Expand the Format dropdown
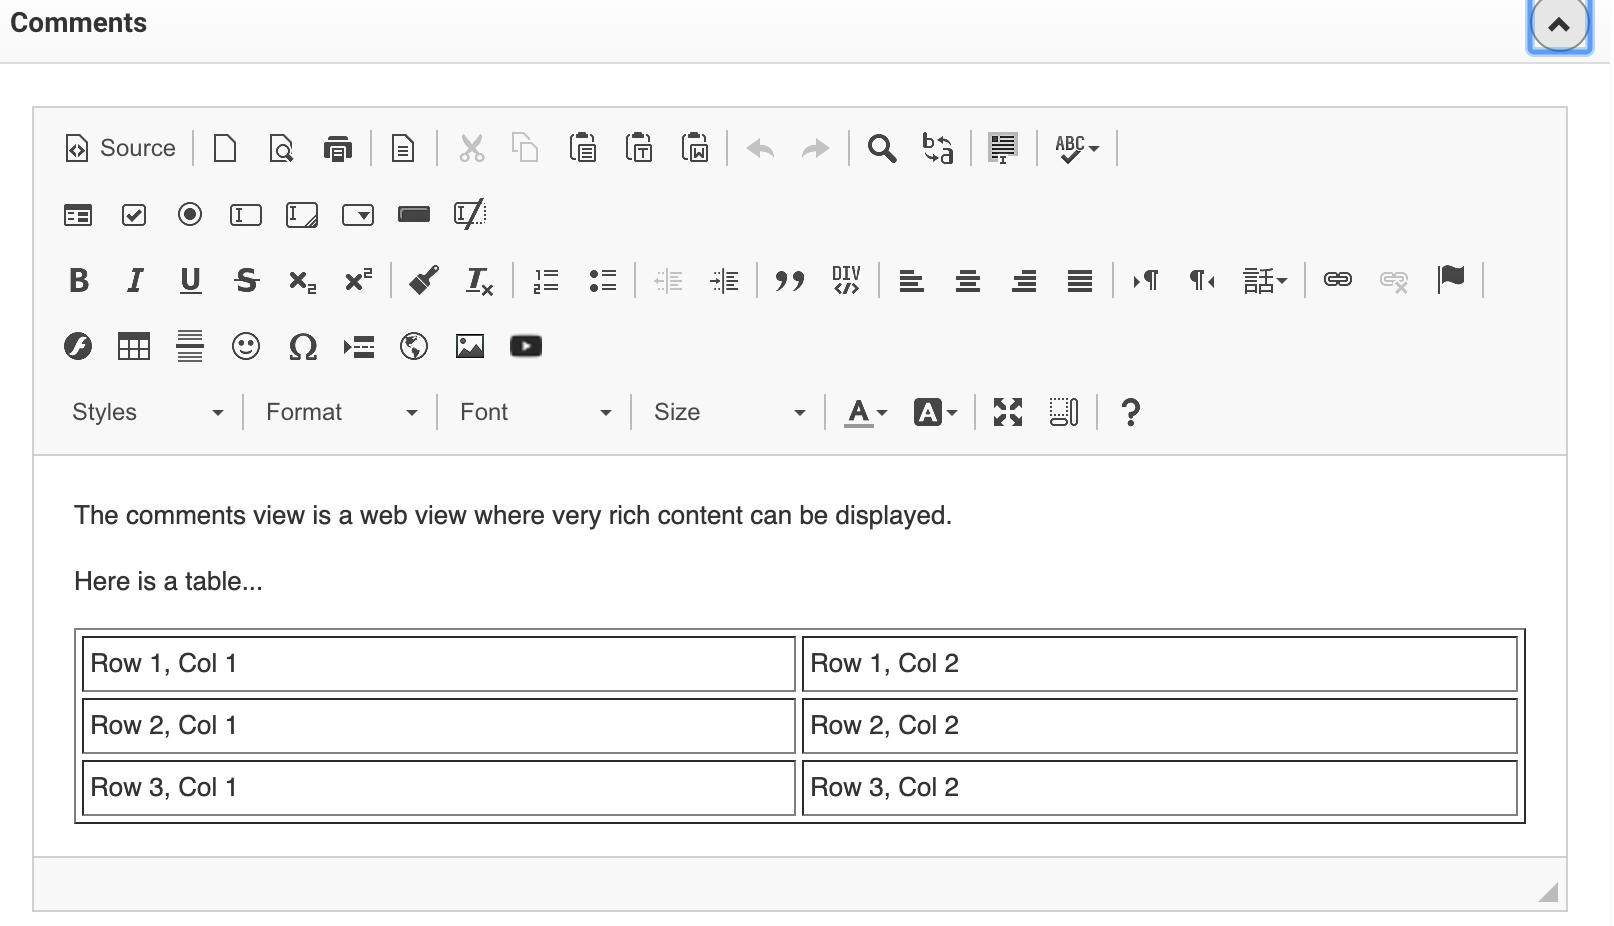 341,412
